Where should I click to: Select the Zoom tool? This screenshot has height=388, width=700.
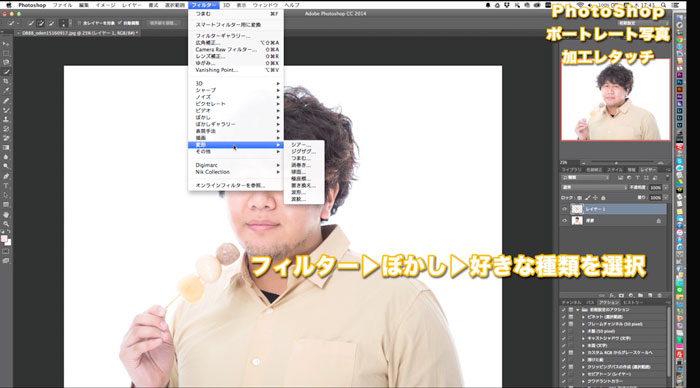tap(6, 224)
